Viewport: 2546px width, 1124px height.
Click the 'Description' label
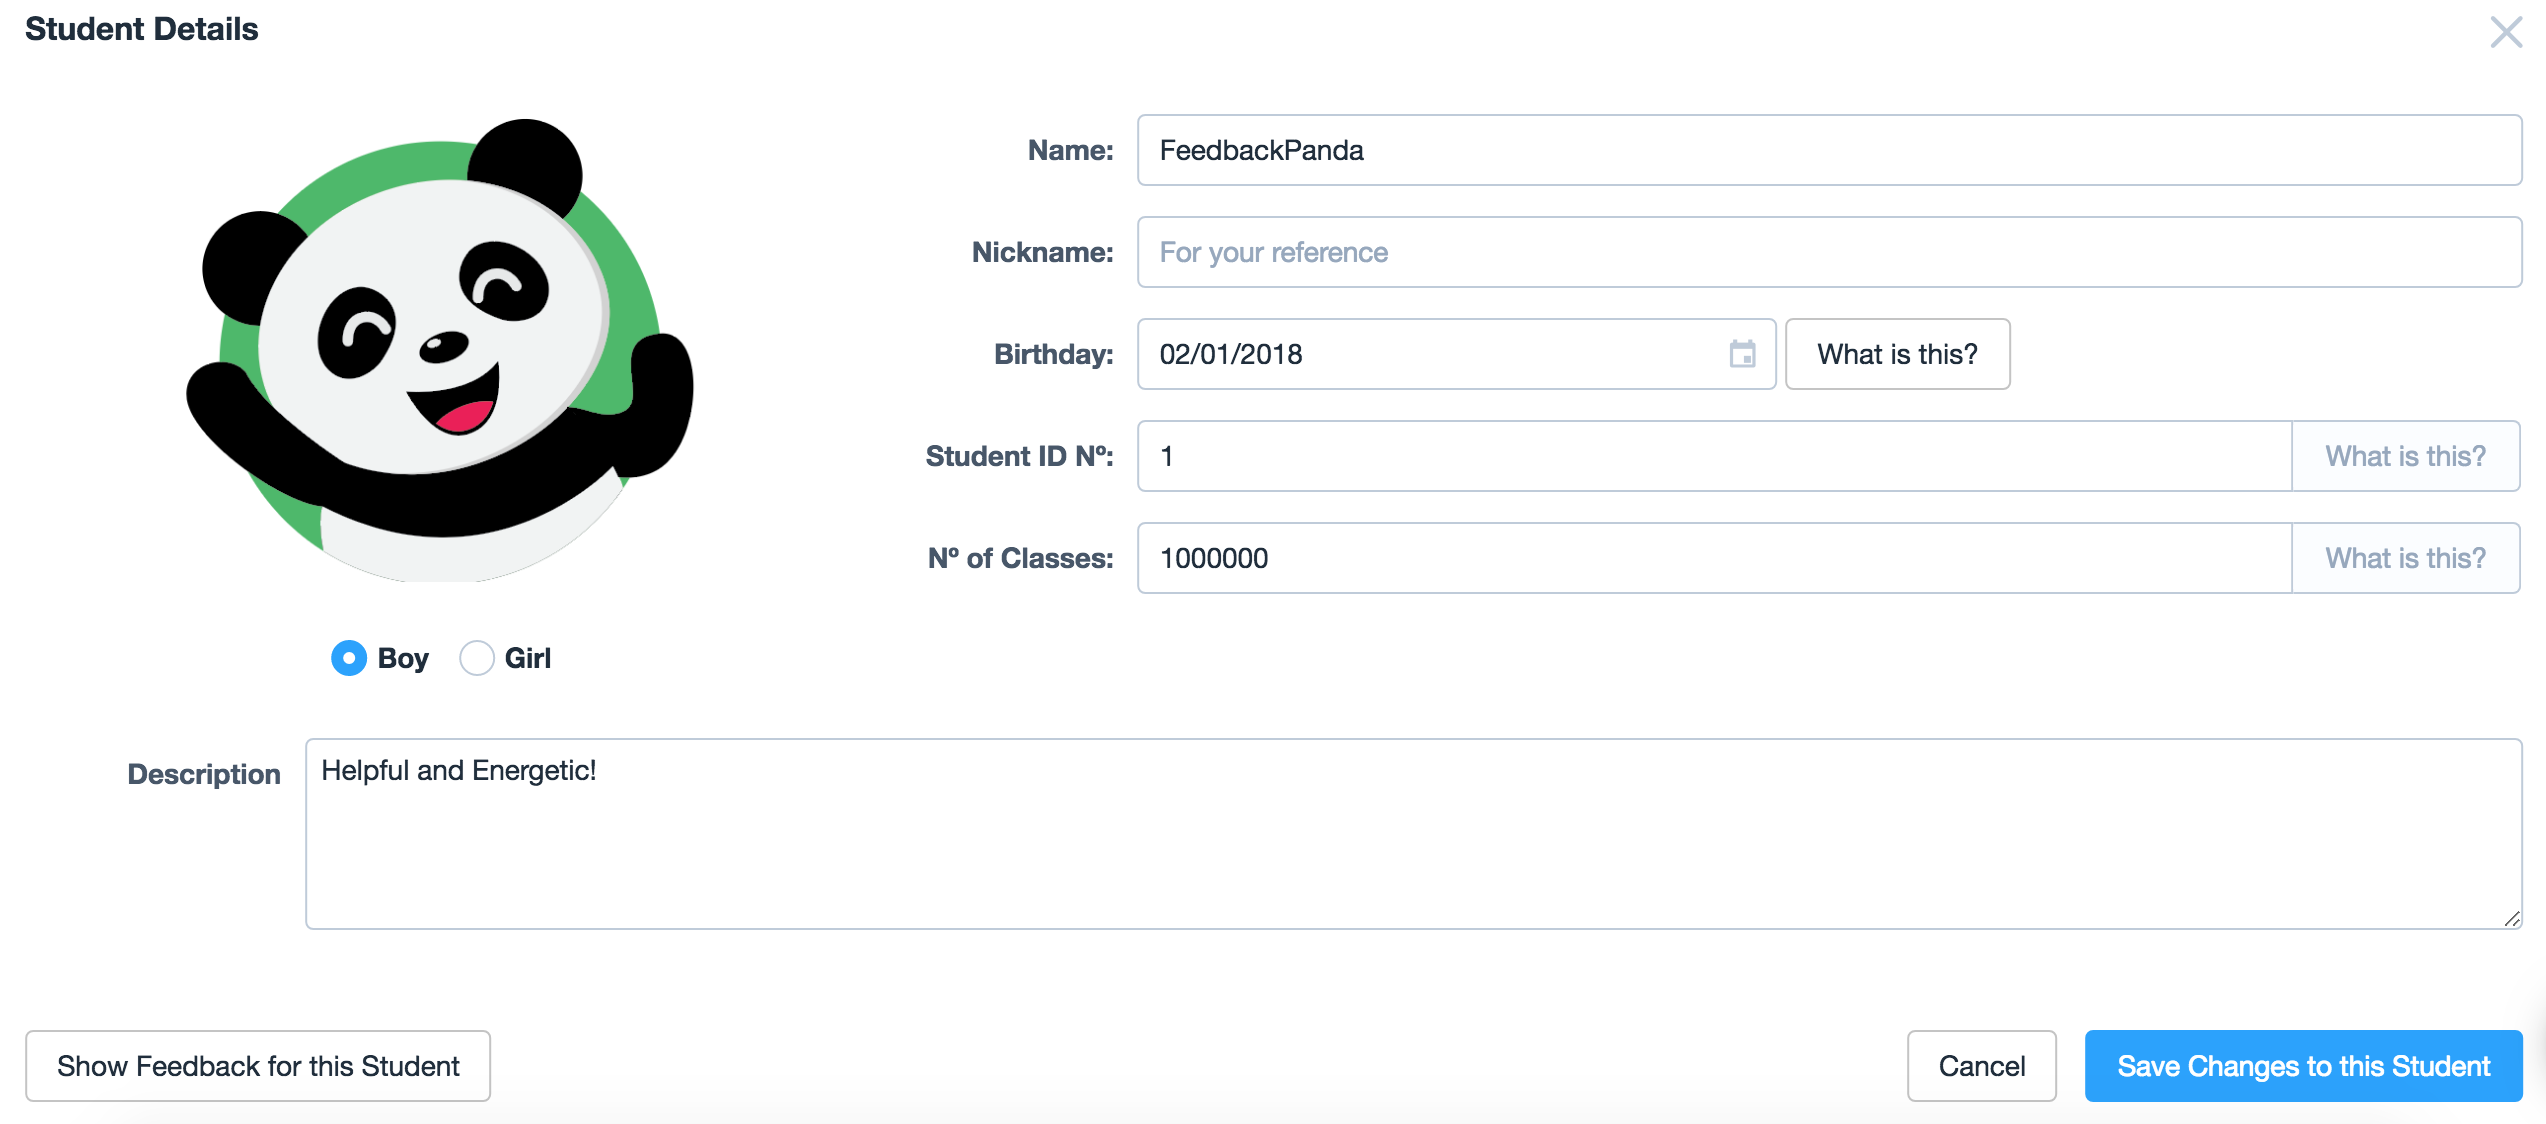click(204, 774)
